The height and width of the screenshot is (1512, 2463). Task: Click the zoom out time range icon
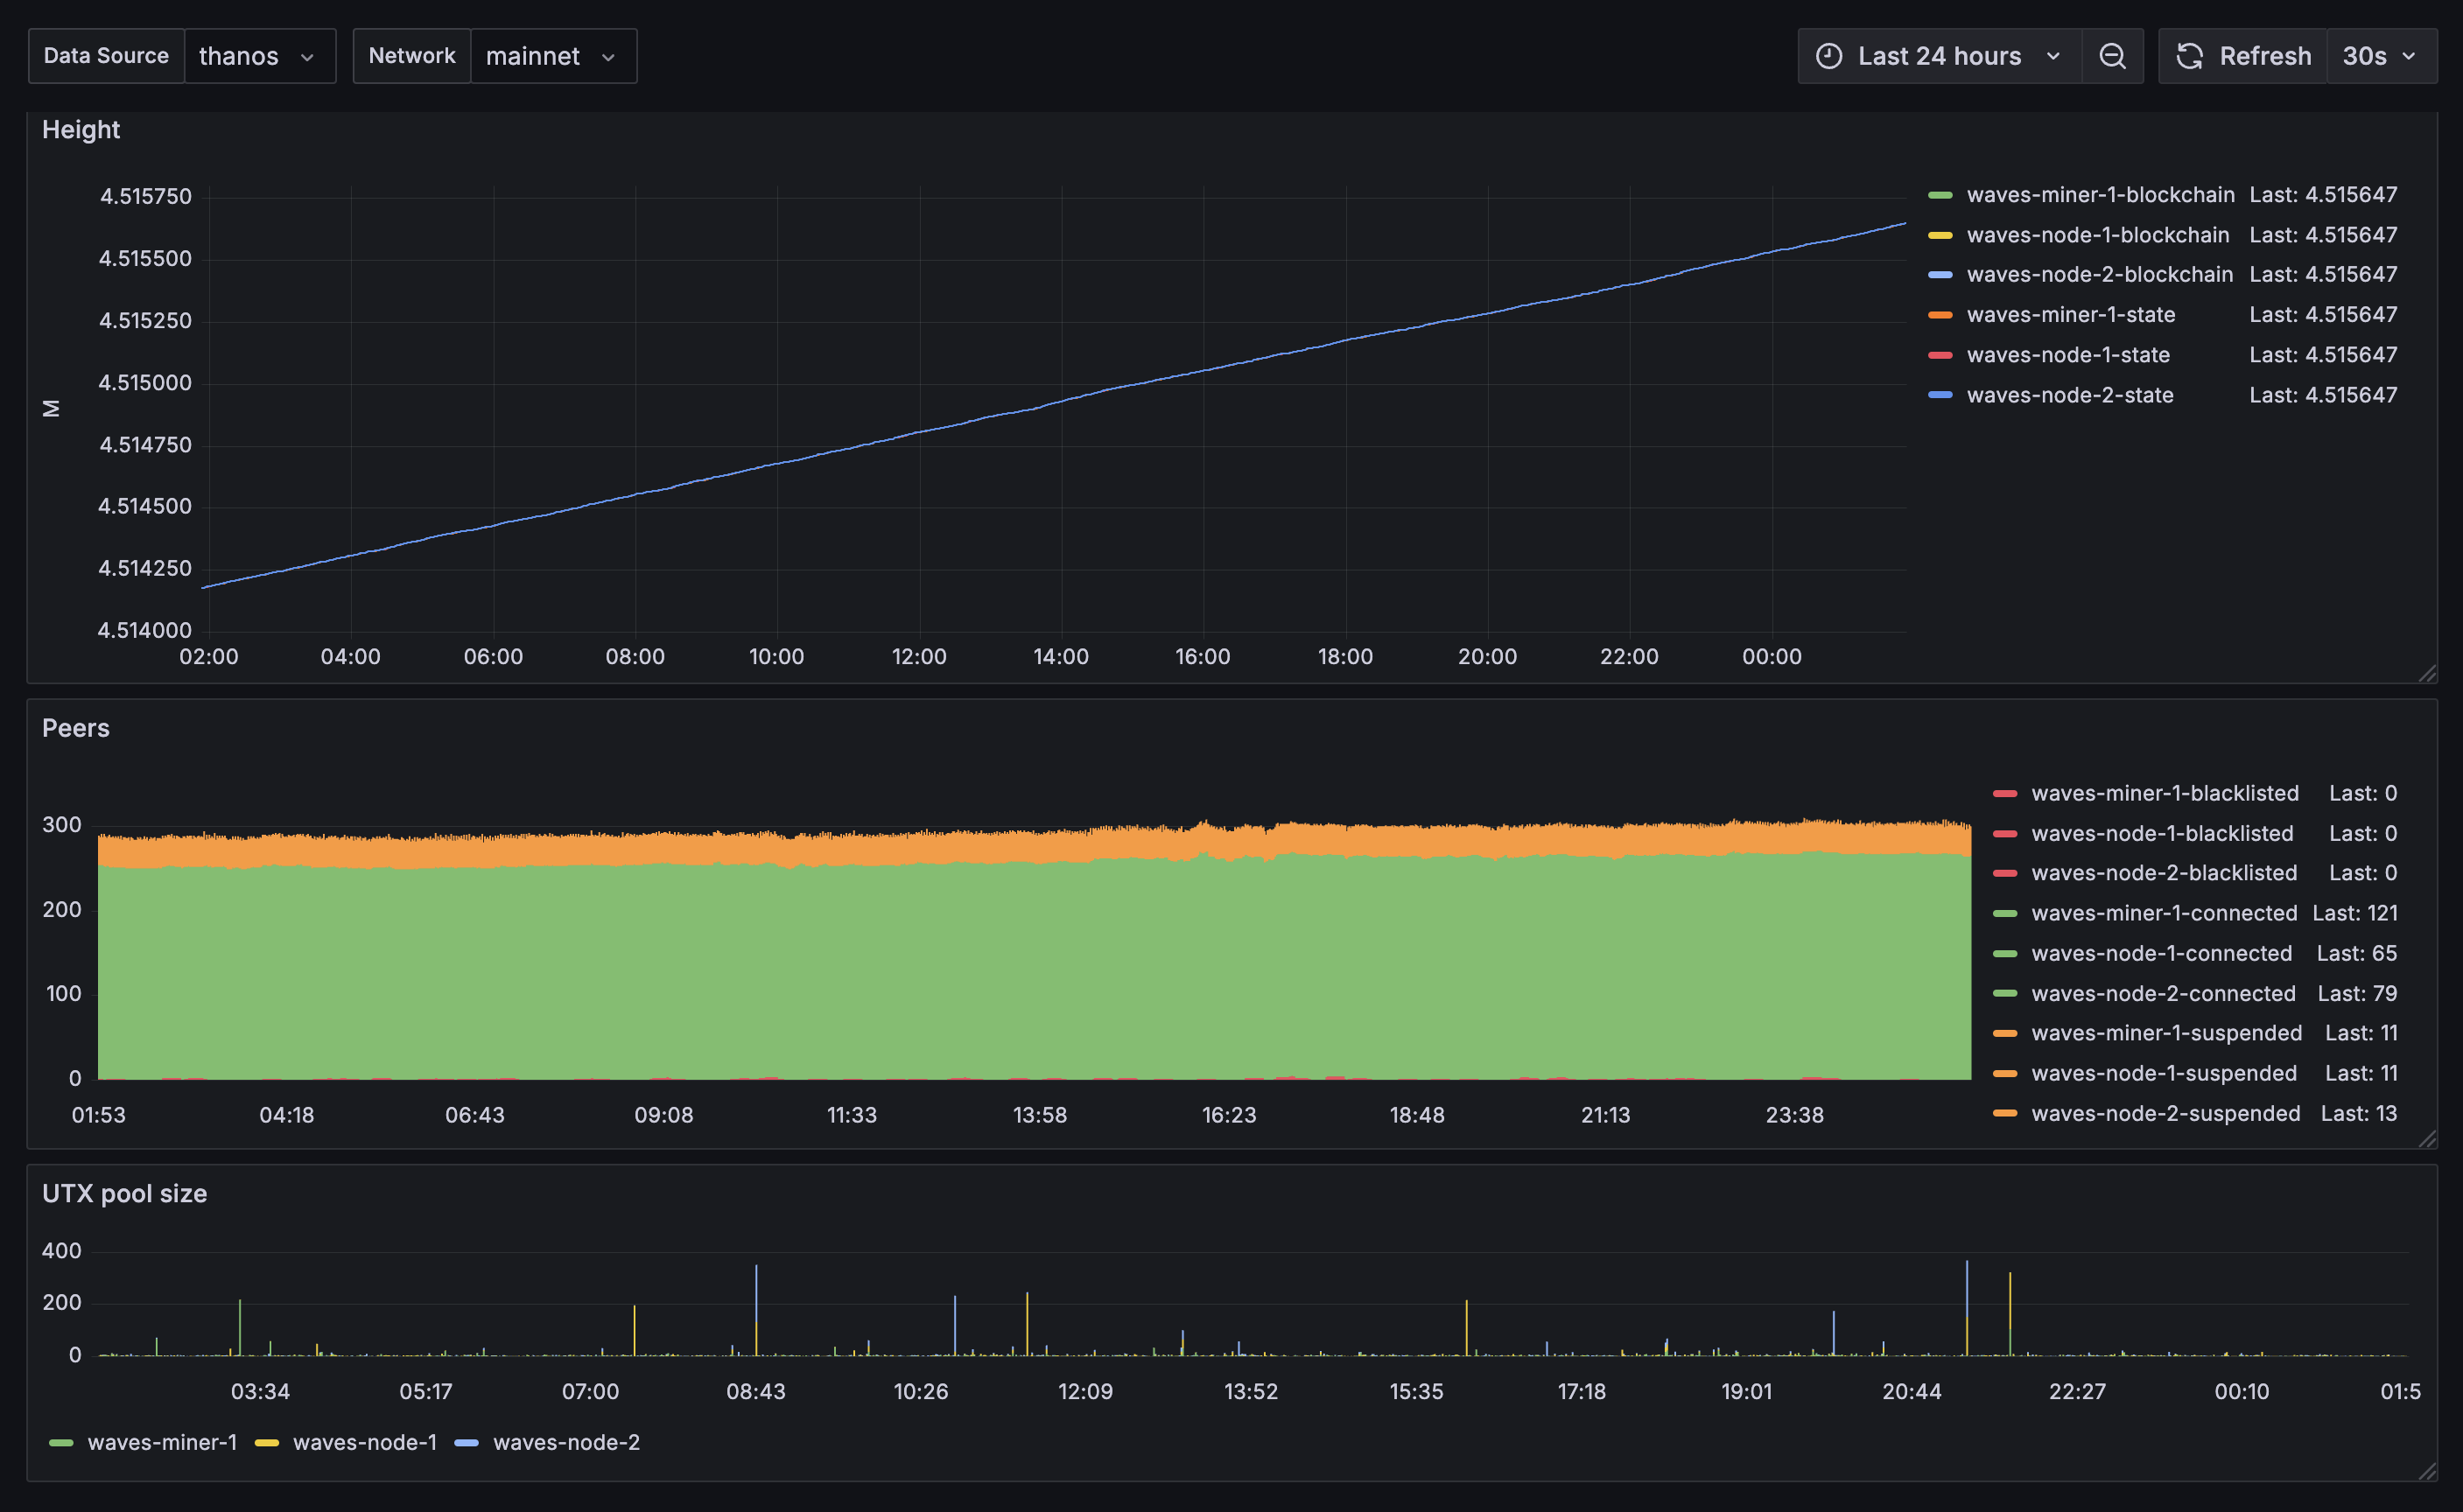(x=2112, y=56)
